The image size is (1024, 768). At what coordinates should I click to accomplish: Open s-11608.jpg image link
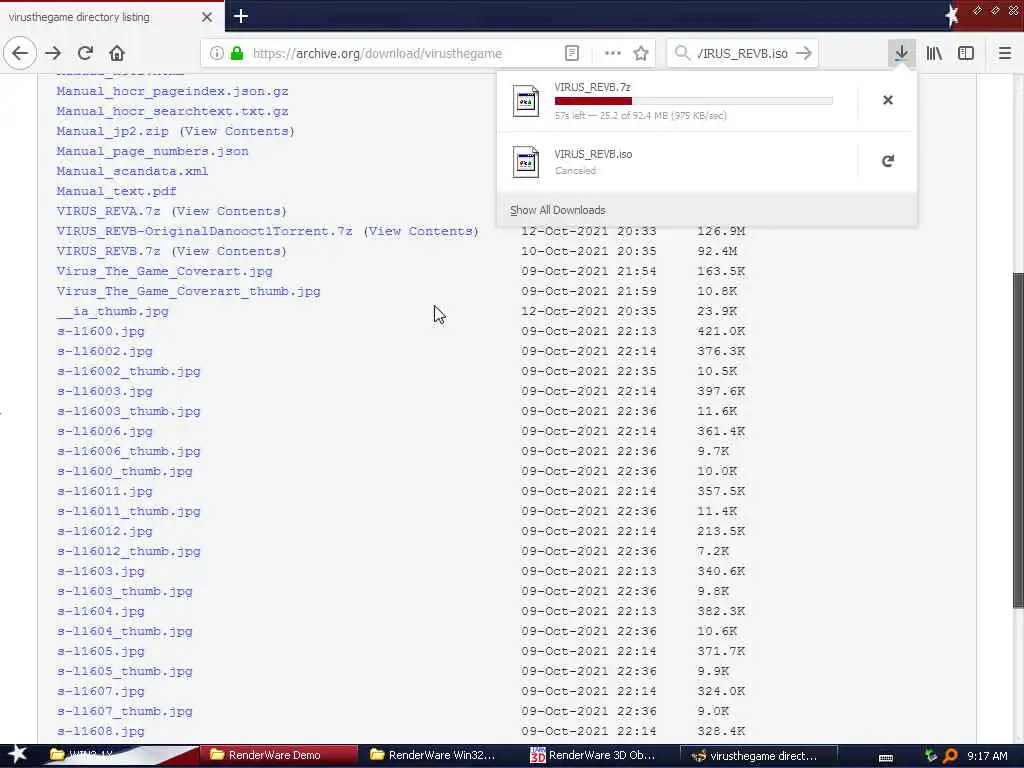pyautogui.click(x=101, y=731)
